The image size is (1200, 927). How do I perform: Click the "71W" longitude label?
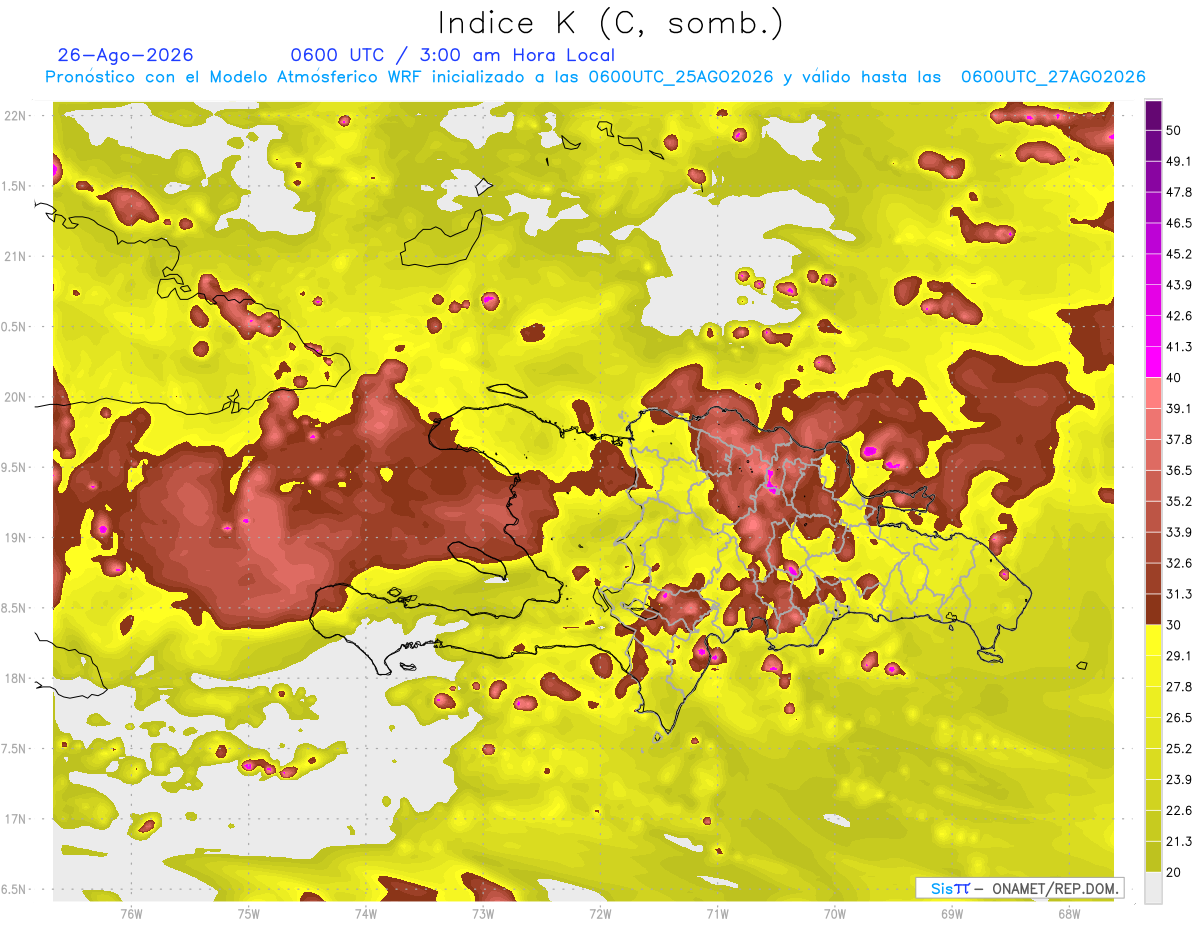click(717, 913)
